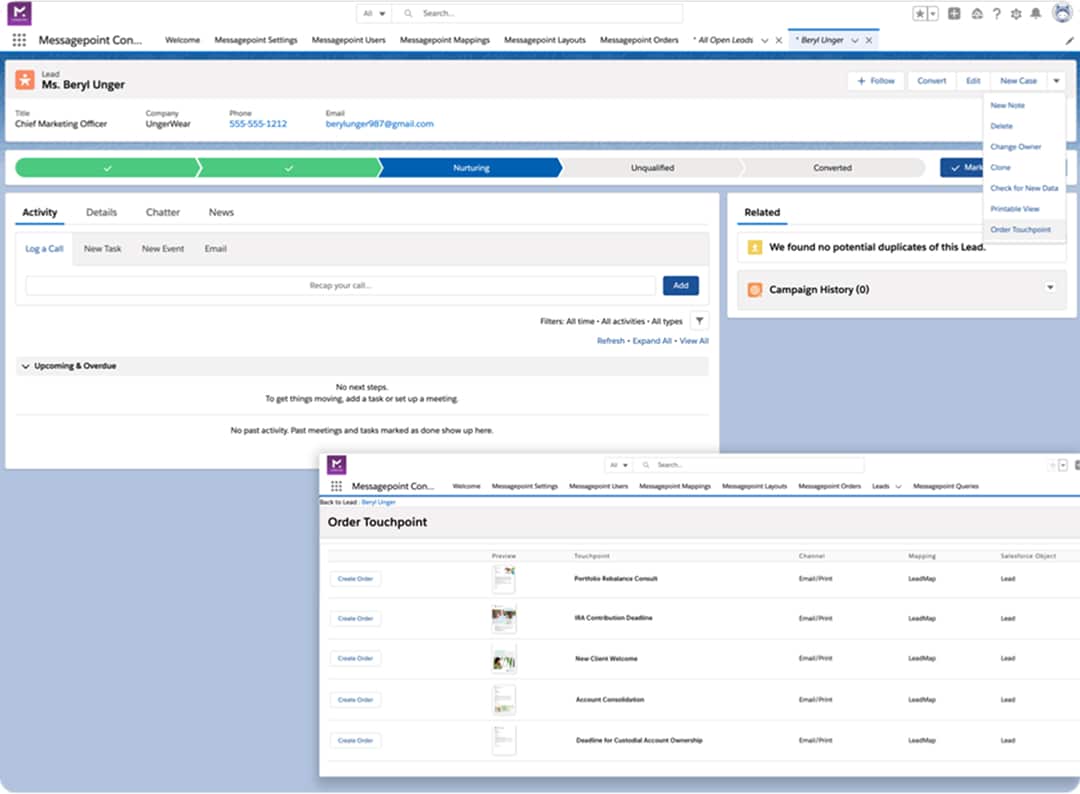The height and width of the screenshot is (794, 1080).
Task: Open Messagepoint Orders nav tab
Action: pyautogui.click(x=639, y=40)
